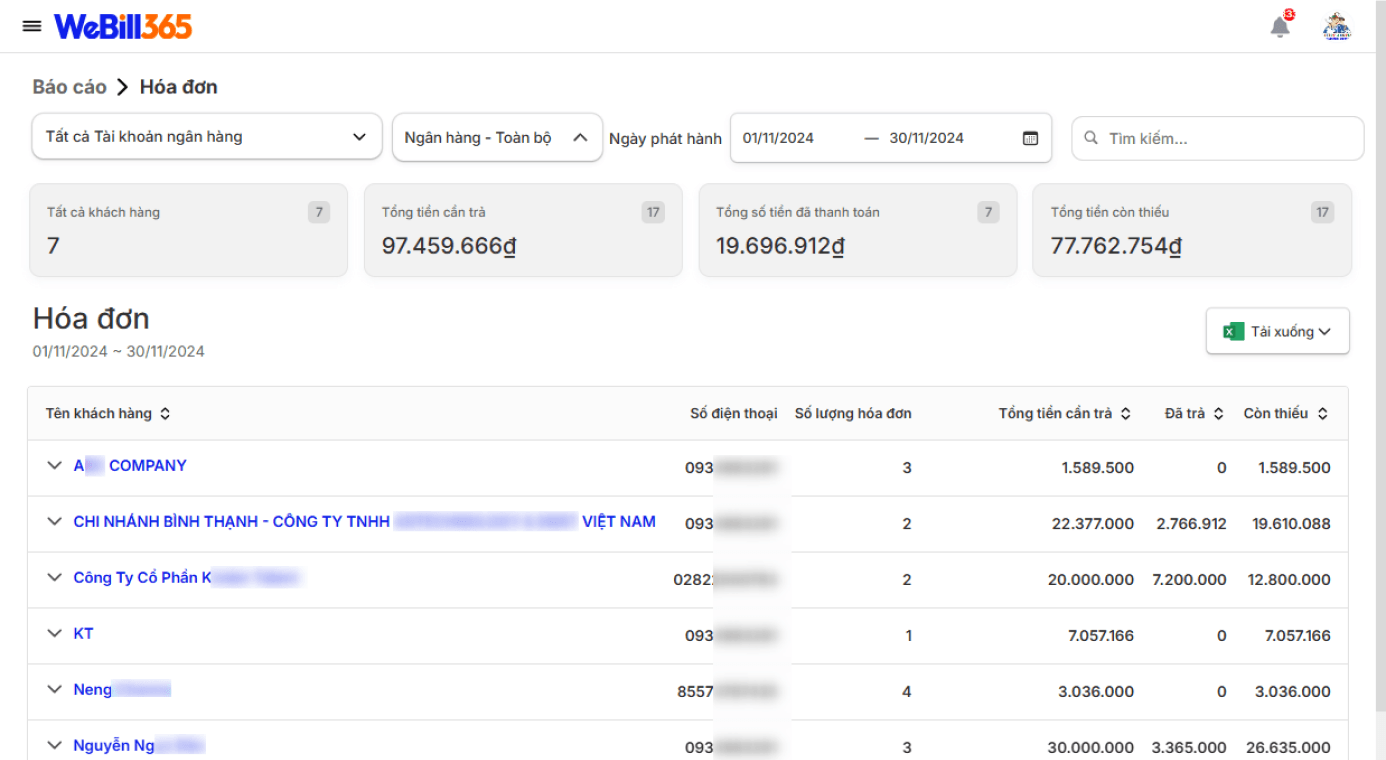Go to Báo cáo breadcrumb
Screen dimensions: 1386x760
coord(69,87)
